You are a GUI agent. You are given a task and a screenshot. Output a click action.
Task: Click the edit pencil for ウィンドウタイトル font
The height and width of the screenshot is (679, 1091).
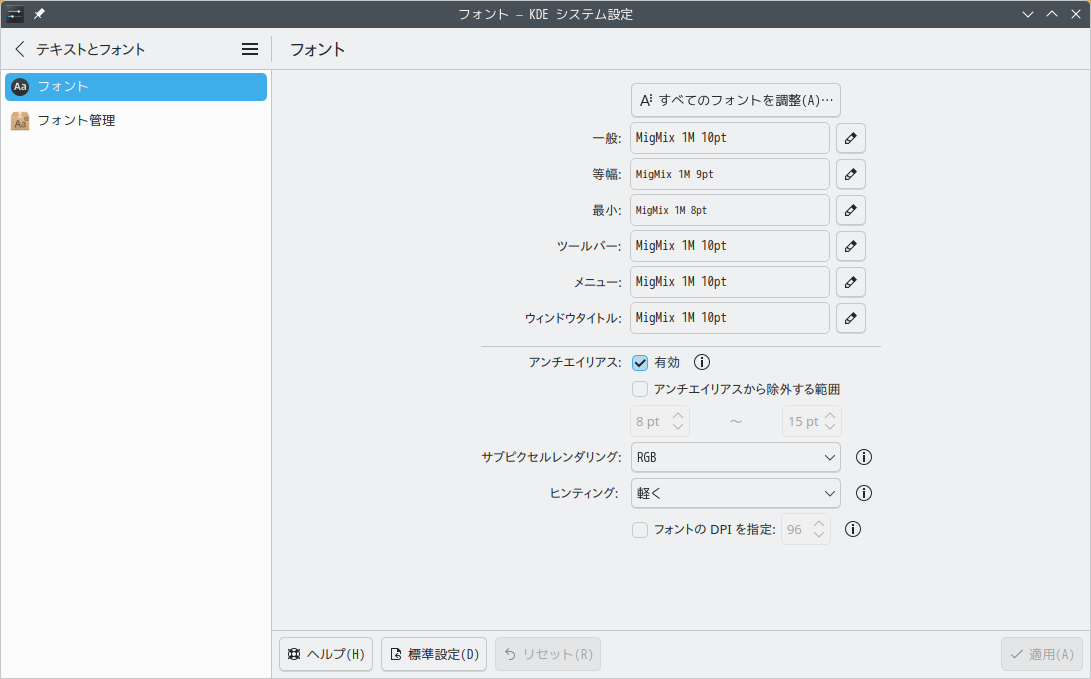tap(850, 318)
